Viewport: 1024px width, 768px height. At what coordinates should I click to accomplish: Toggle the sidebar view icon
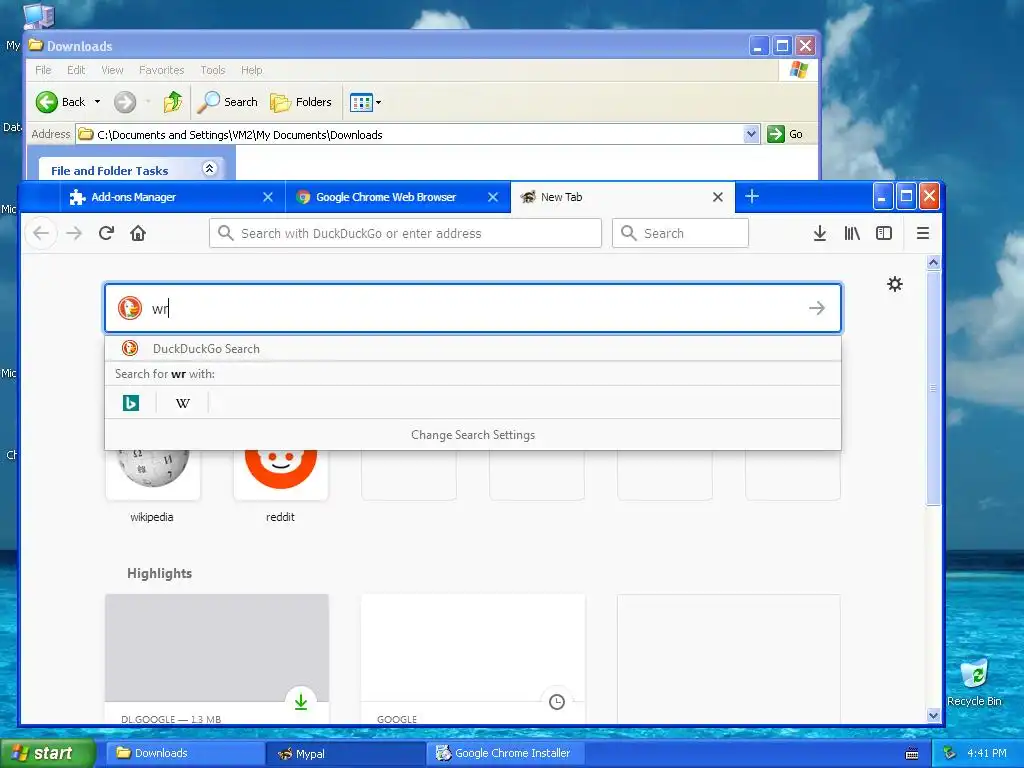pos(884,233)
